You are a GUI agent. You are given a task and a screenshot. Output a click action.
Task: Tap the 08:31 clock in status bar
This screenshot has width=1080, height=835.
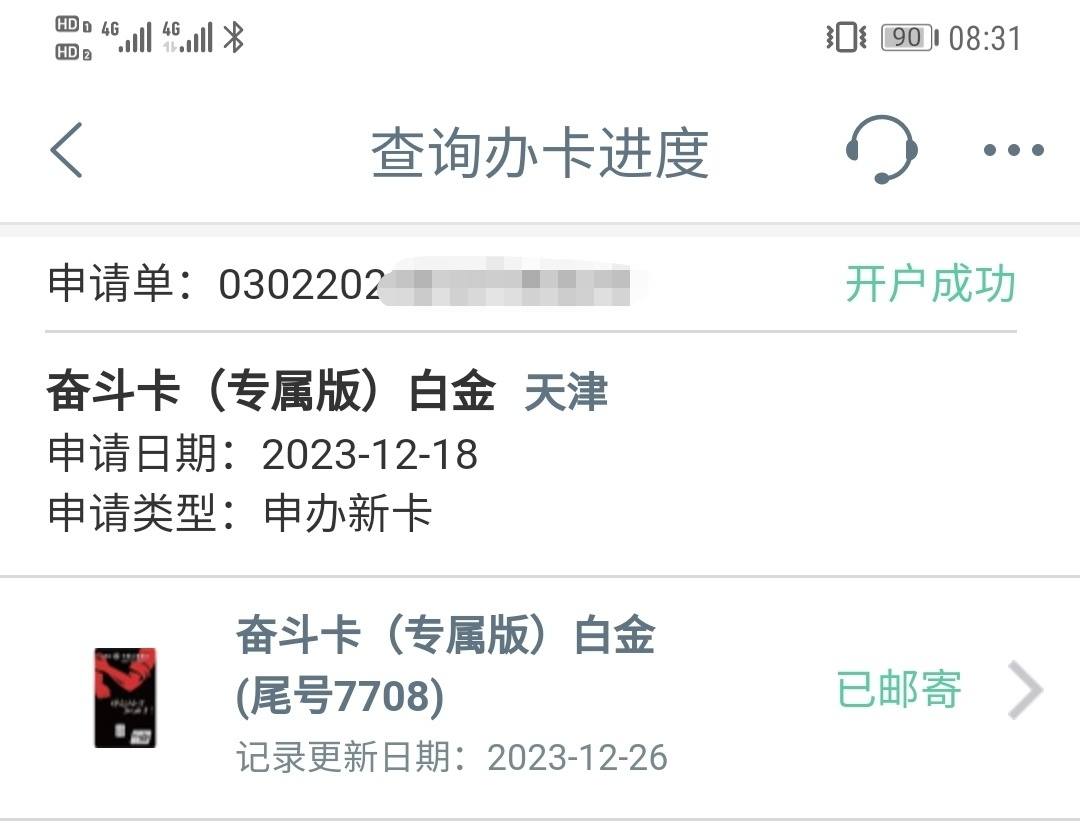tap(984, 39)
